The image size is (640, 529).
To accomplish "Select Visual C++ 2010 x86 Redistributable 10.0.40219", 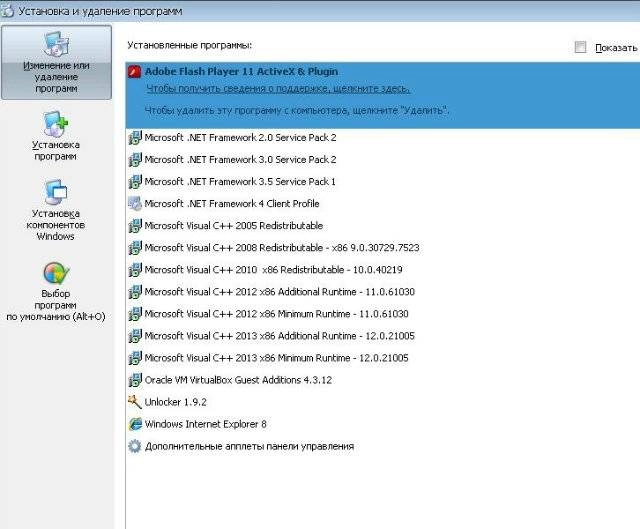I will point(273,270).
